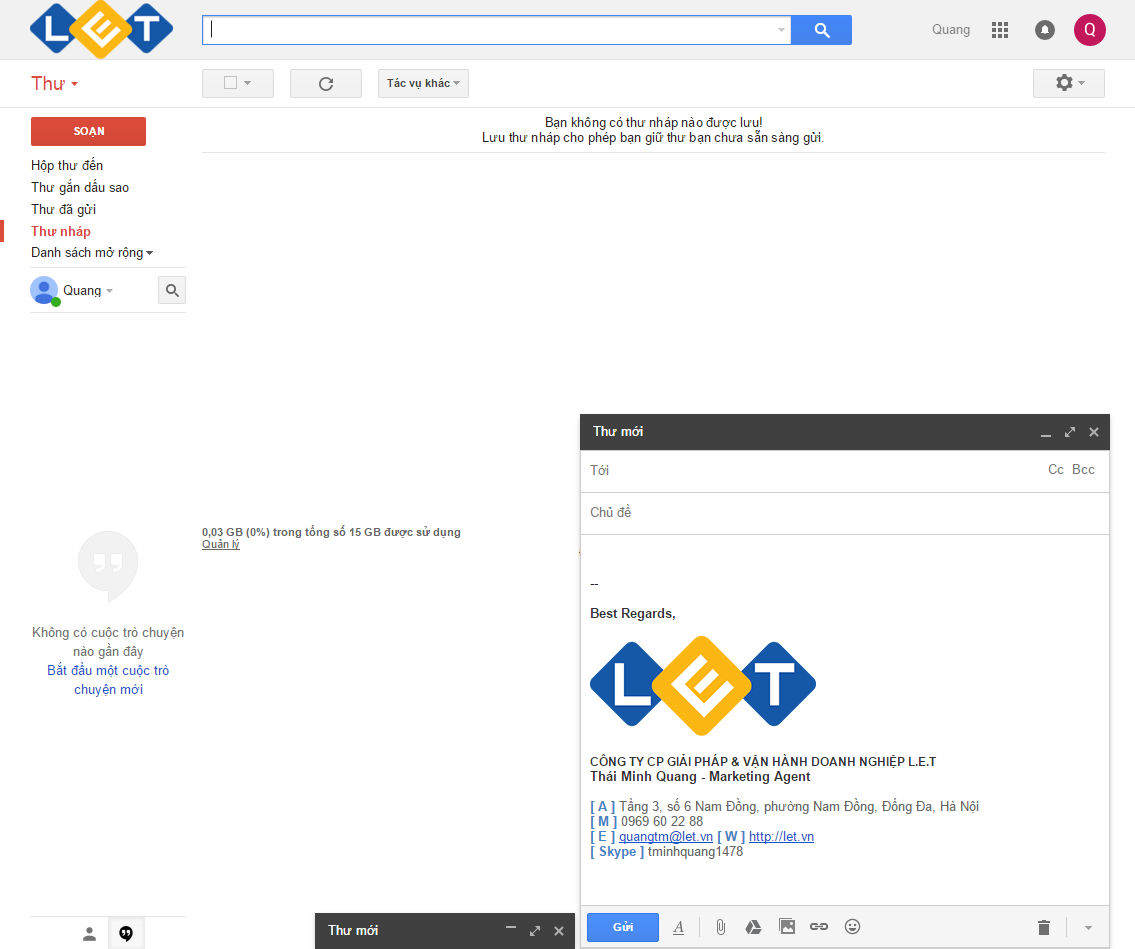Click the Tới recipient field

coord(700,470)
